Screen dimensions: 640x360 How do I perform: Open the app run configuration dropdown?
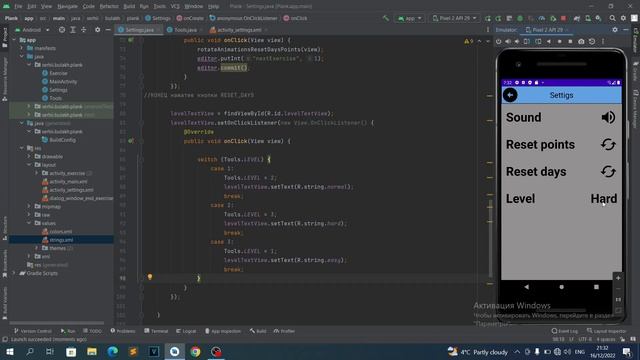[409, 18]
